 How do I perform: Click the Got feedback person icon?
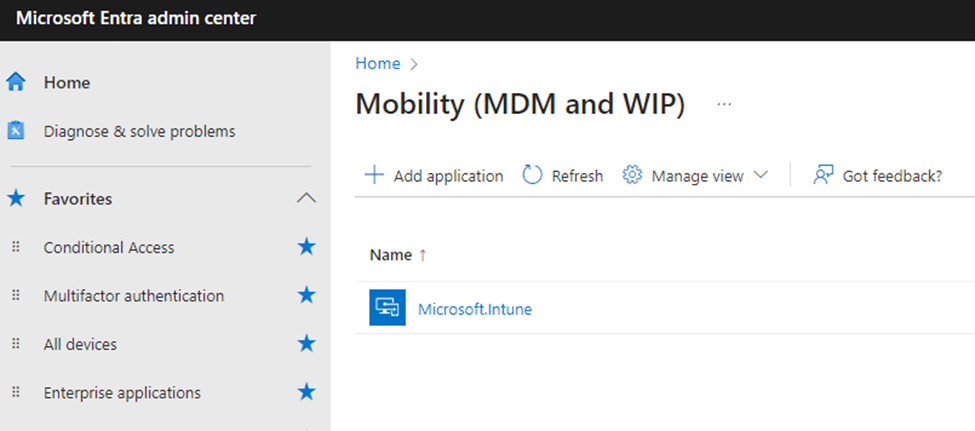[x=823, y=175]
